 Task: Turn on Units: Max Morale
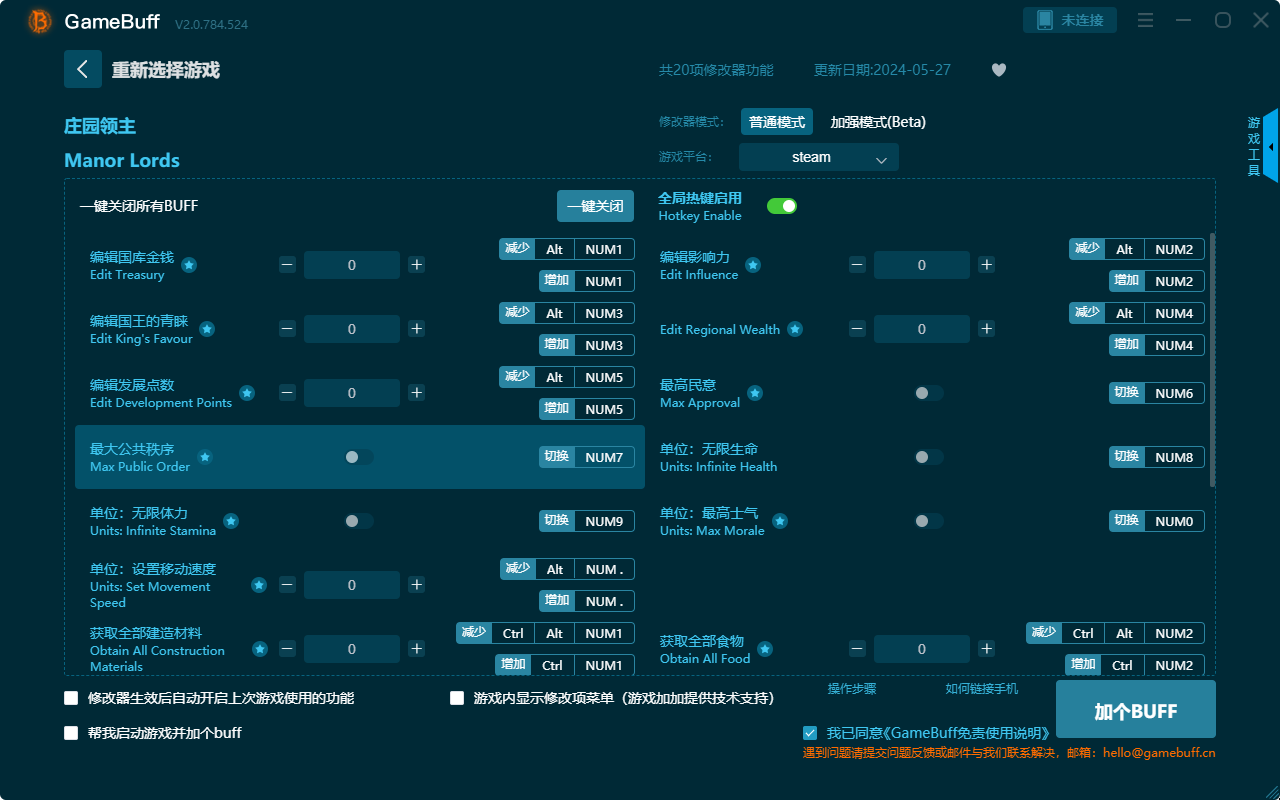point(929,521)
